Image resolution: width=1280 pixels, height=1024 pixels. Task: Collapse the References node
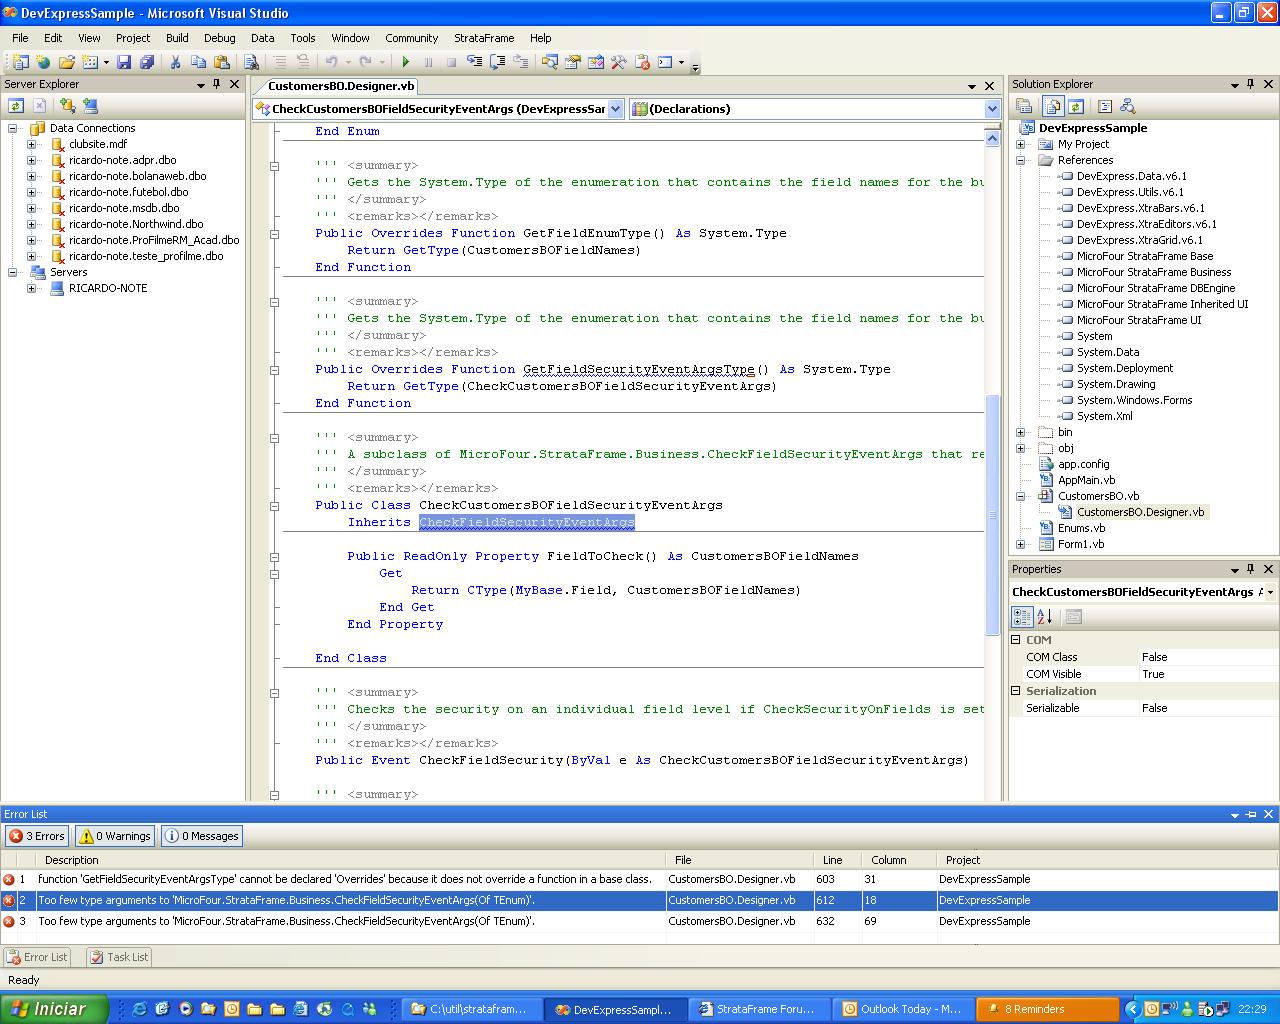point(1021,160)
